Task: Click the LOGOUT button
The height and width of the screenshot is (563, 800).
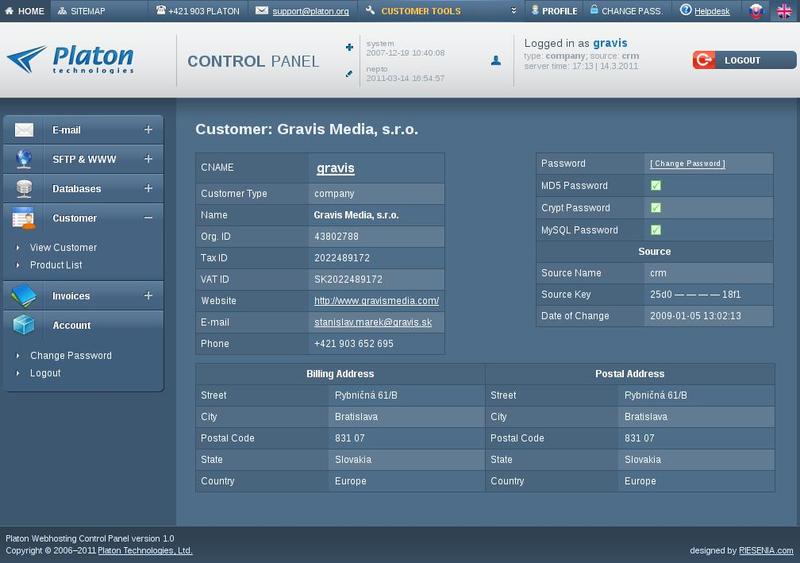Action: click(x=744, y=60)
